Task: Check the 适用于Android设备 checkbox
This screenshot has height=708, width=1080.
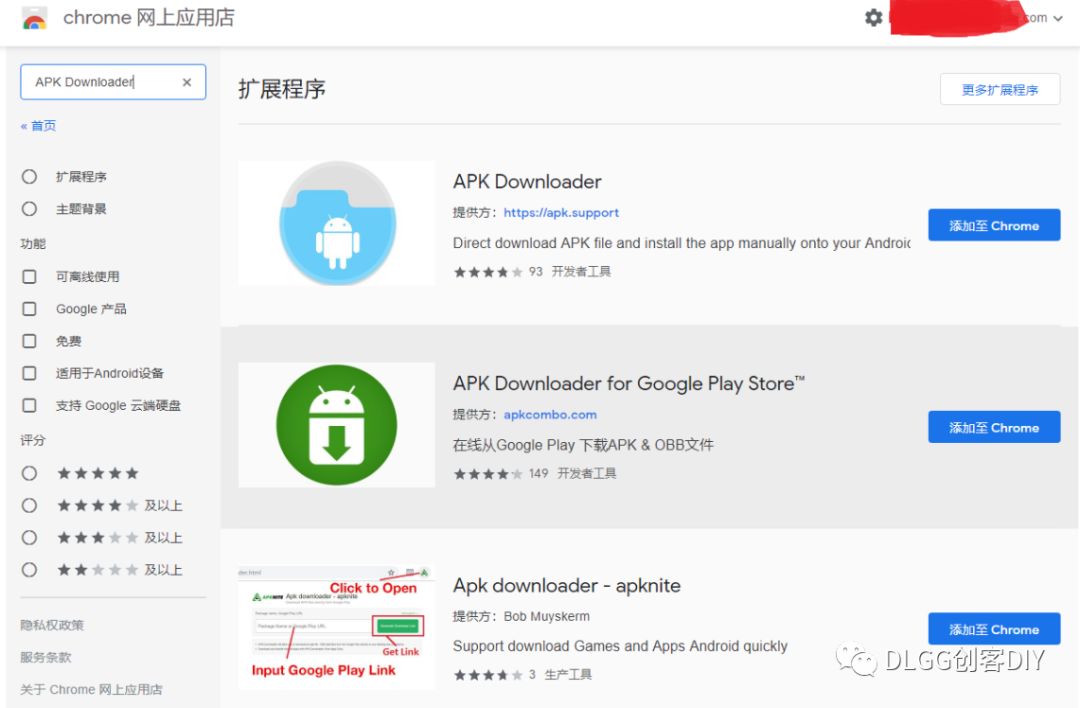Action: point(29,373)
